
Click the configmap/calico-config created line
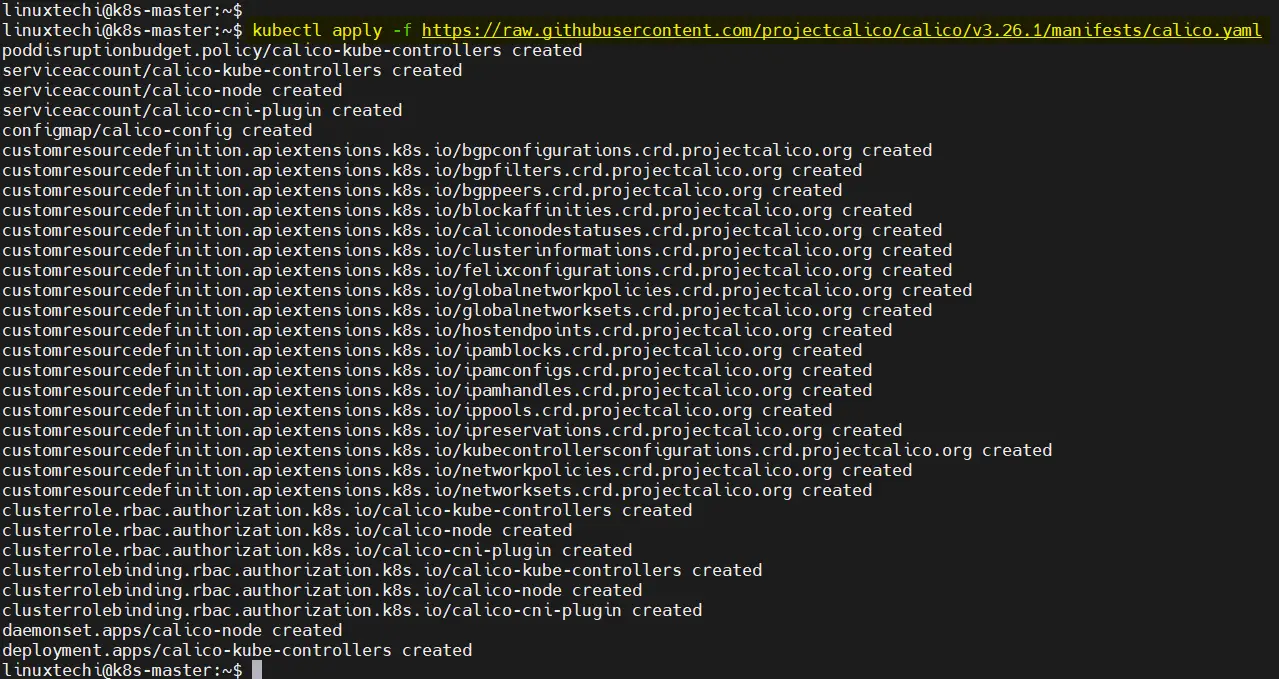[157, 130]
